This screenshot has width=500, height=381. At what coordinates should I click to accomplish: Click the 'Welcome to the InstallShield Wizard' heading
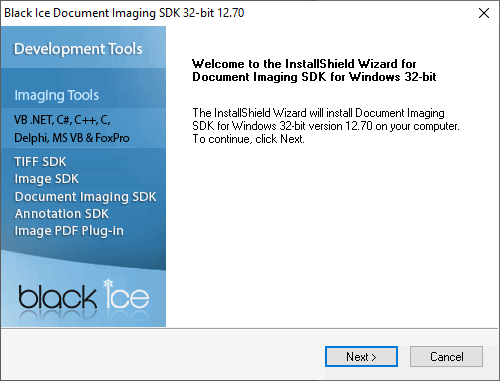pos(314,70)
